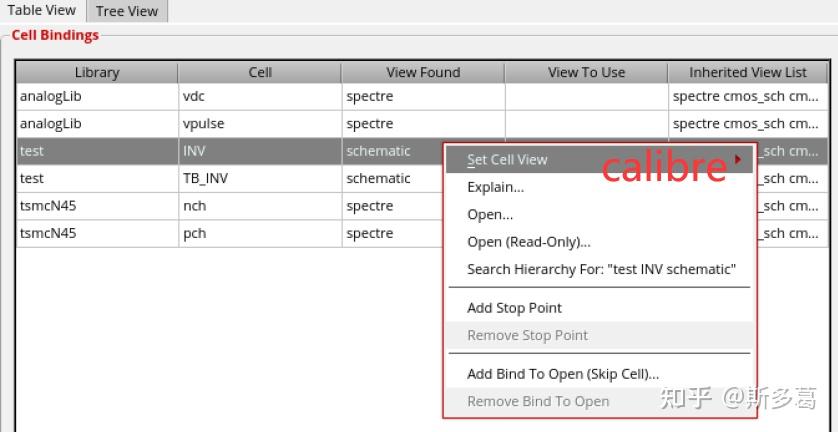
Task: Switch to the Tree View tab
Action: 127,11
